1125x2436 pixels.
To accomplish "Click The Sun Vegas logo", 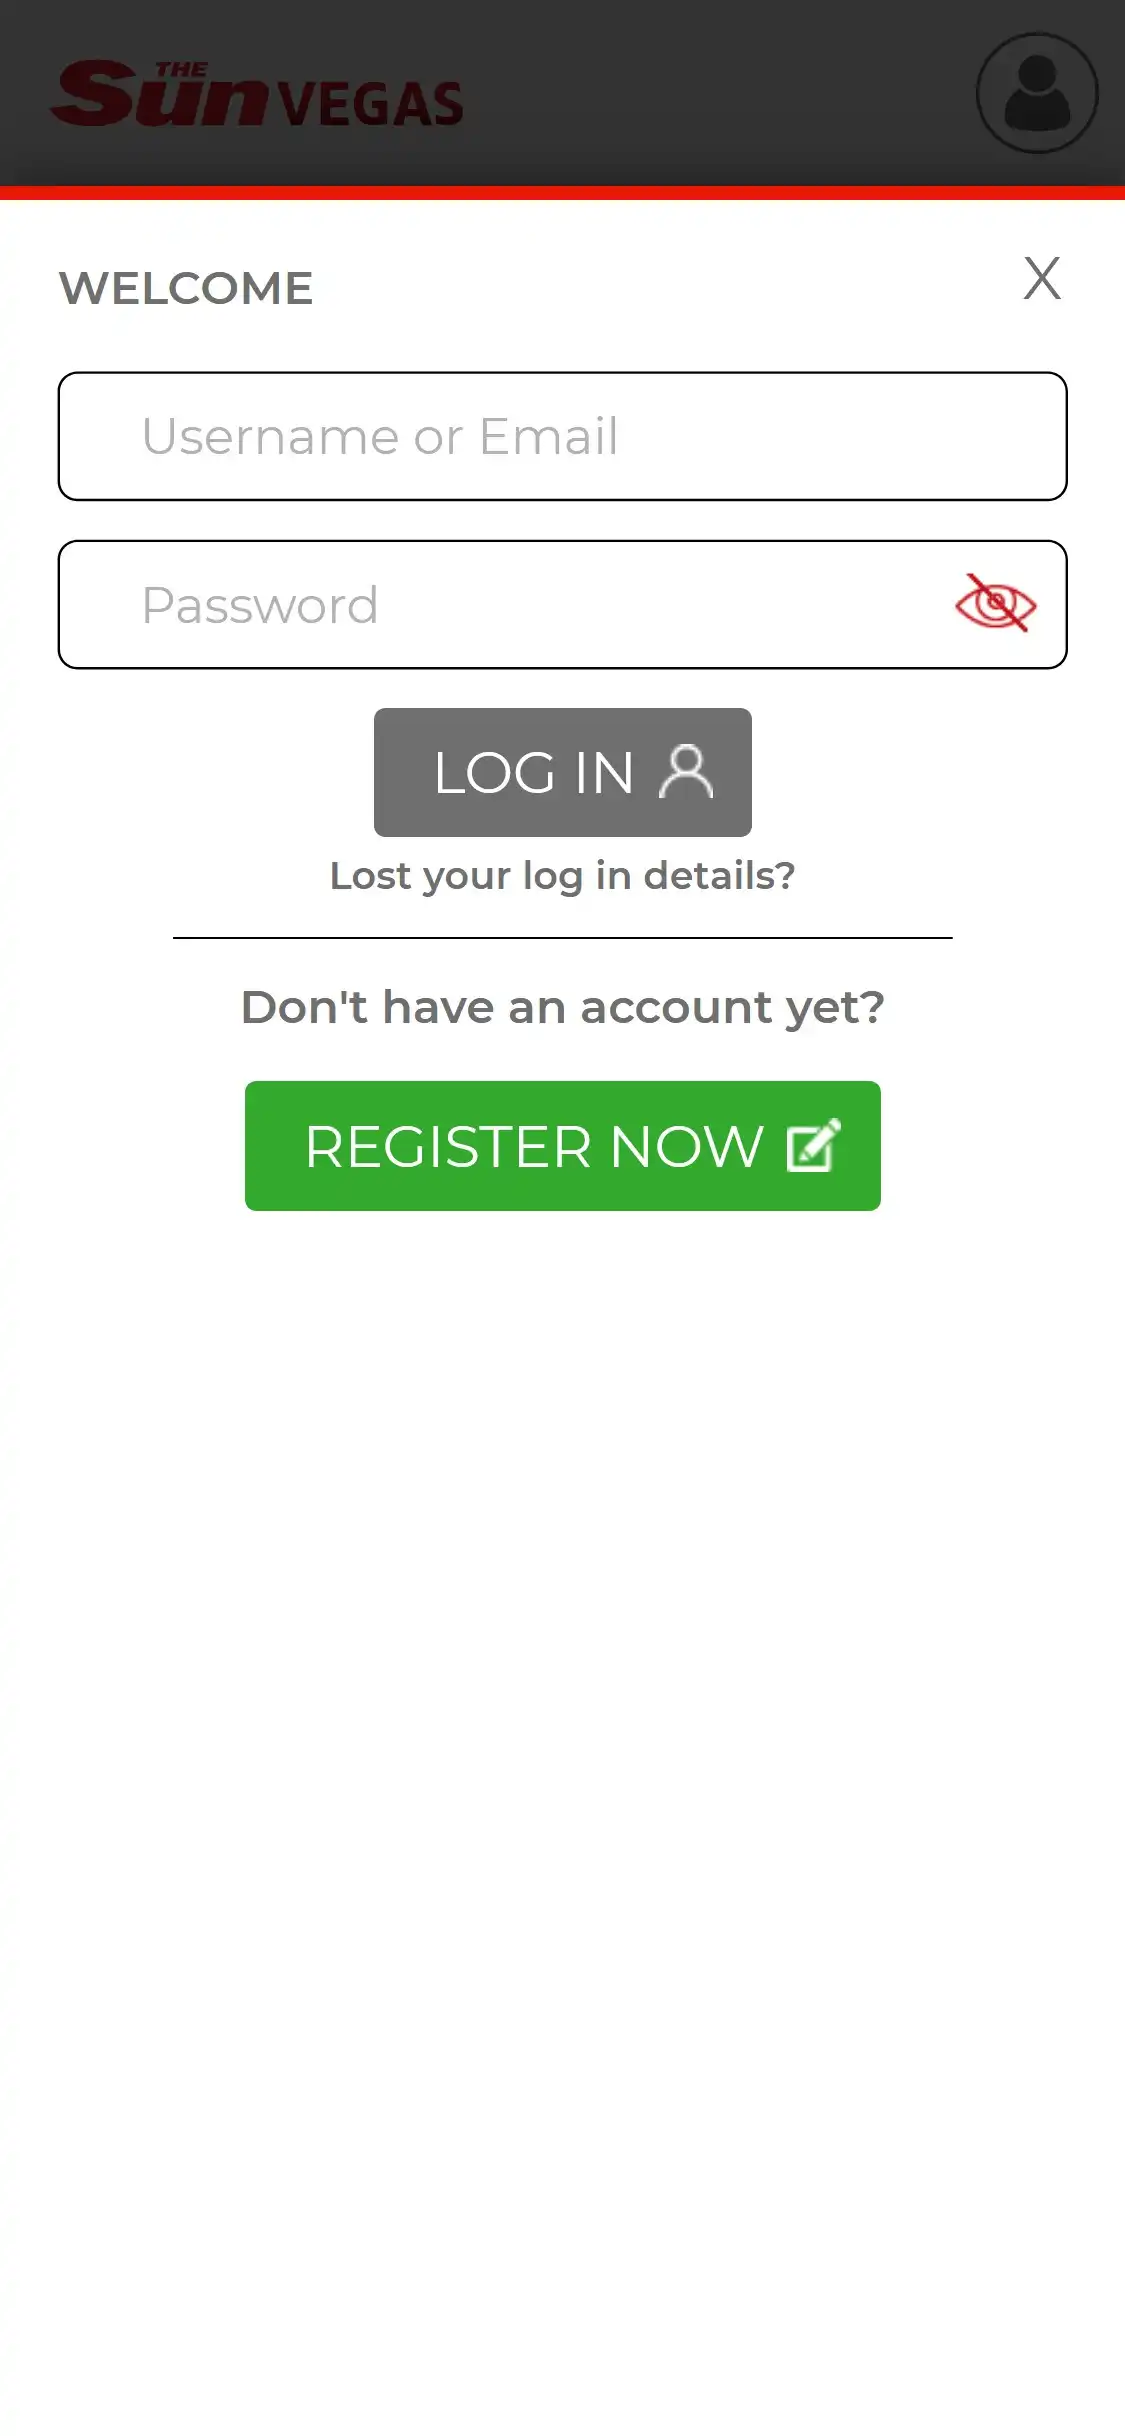I will [x=257, y=94].
